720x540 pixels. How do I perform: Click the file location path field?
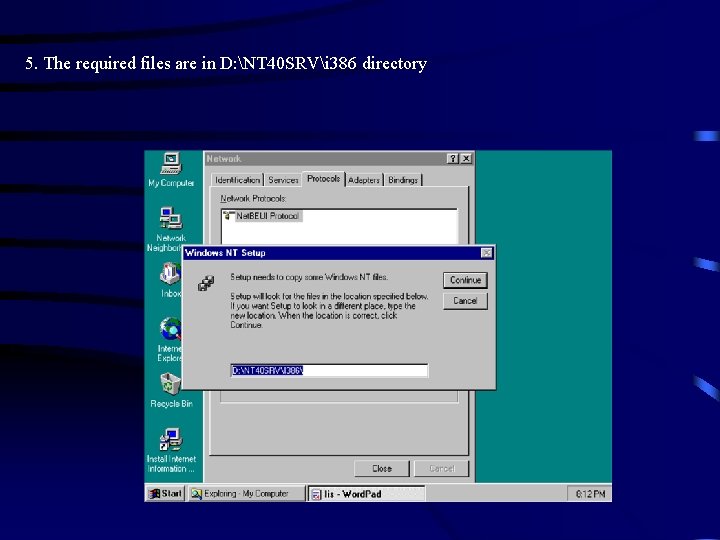coord(329,371)
